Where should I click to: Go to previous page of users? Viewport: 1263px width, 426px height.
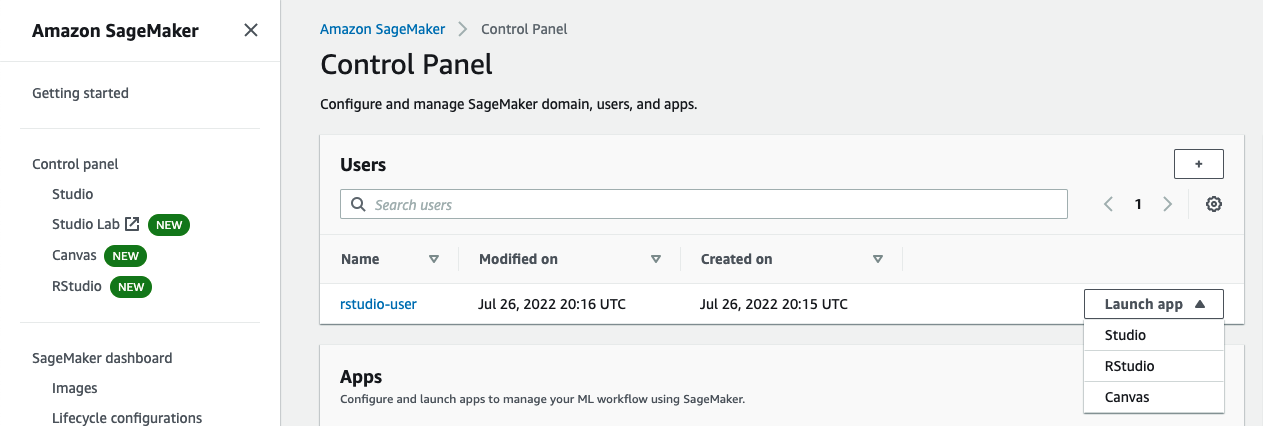[x=1108, y=204]
